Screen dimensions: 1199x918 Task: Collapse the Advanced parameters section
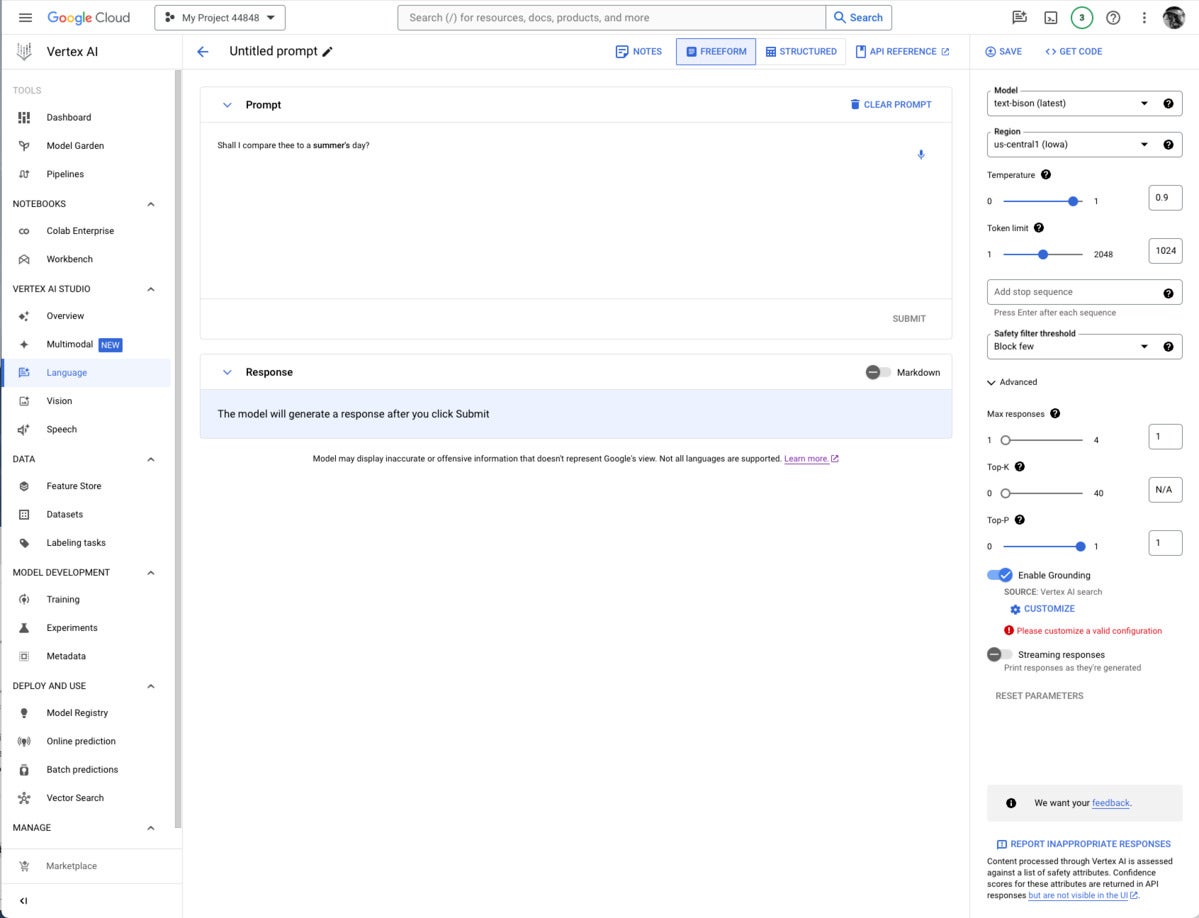(x=1012, y=382)
